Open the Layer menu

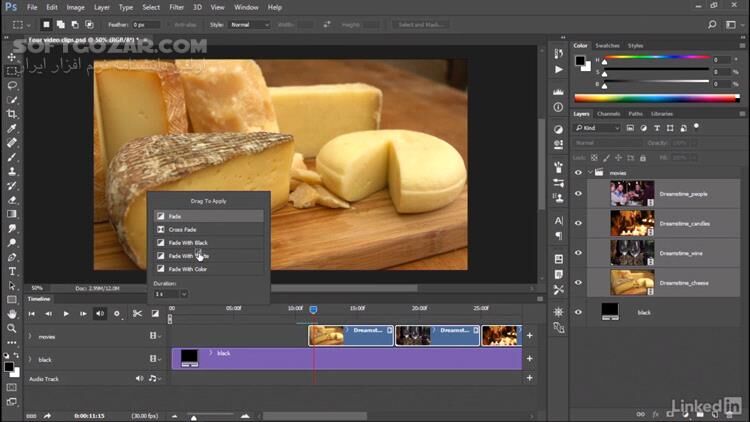pos(101,7)
